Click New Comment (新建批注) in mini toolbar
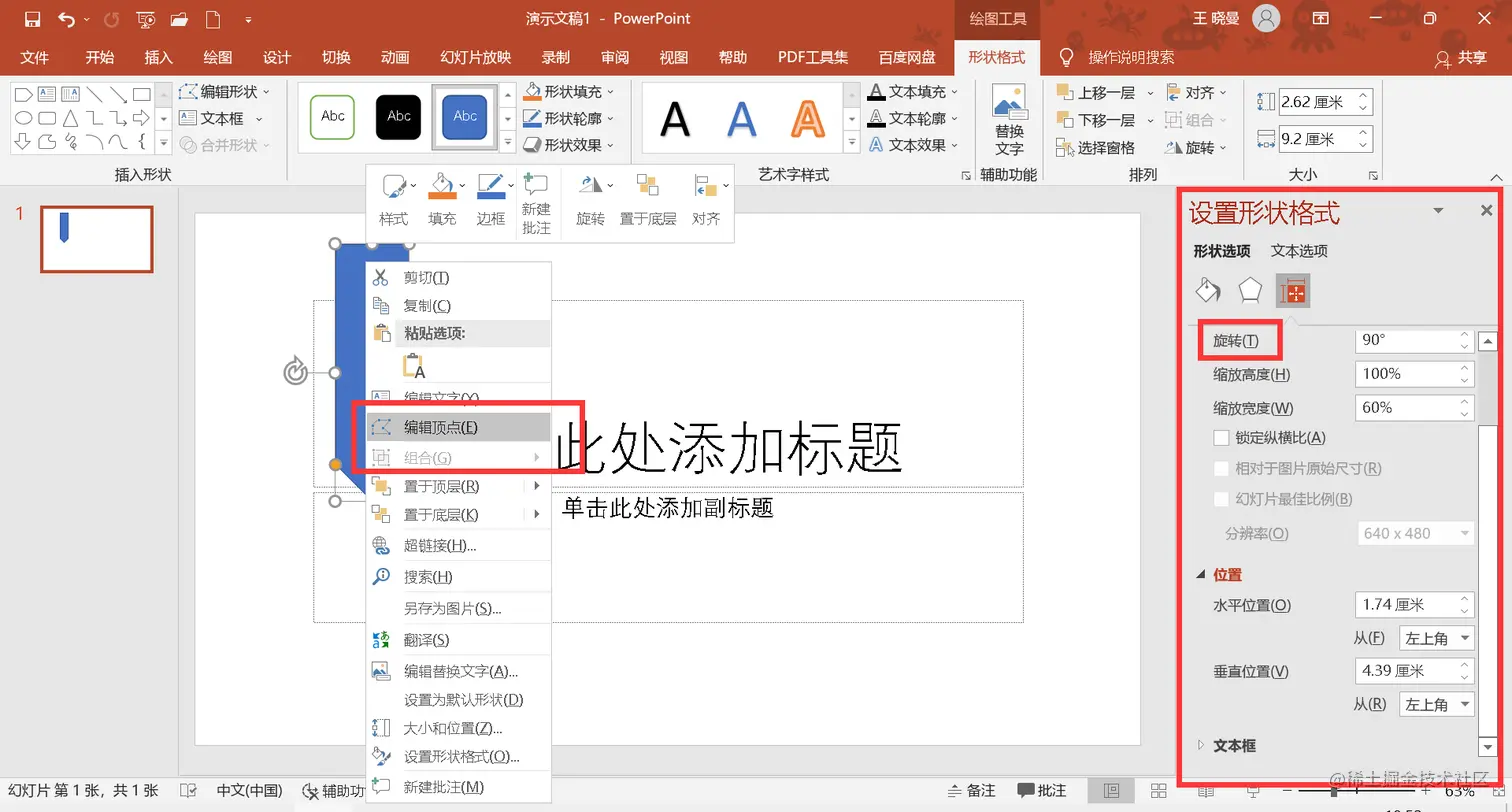 coord(536,204)
